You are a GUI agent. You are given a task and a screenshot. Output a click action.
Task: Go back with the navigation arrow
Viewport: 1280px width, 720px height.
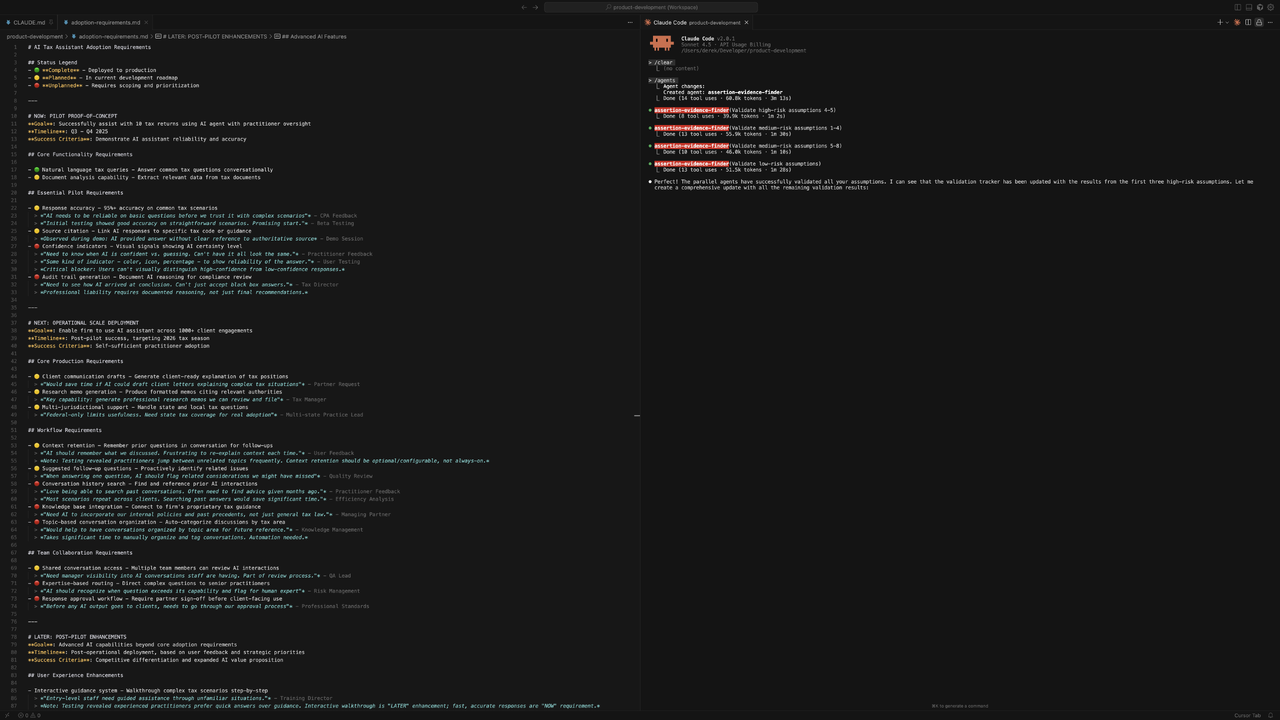point(523,7)
